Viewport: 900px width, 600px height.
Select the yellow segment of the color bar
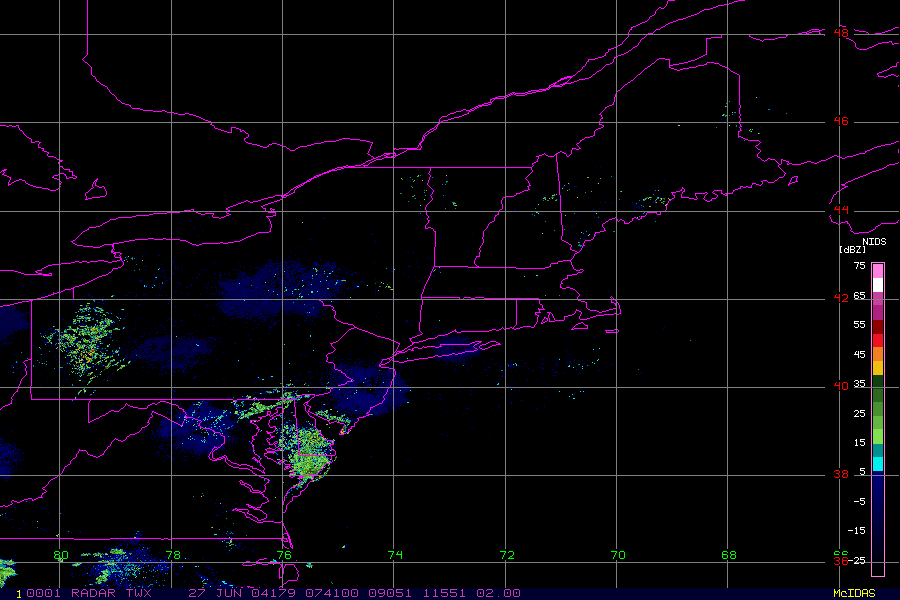[x=878, y=368]
